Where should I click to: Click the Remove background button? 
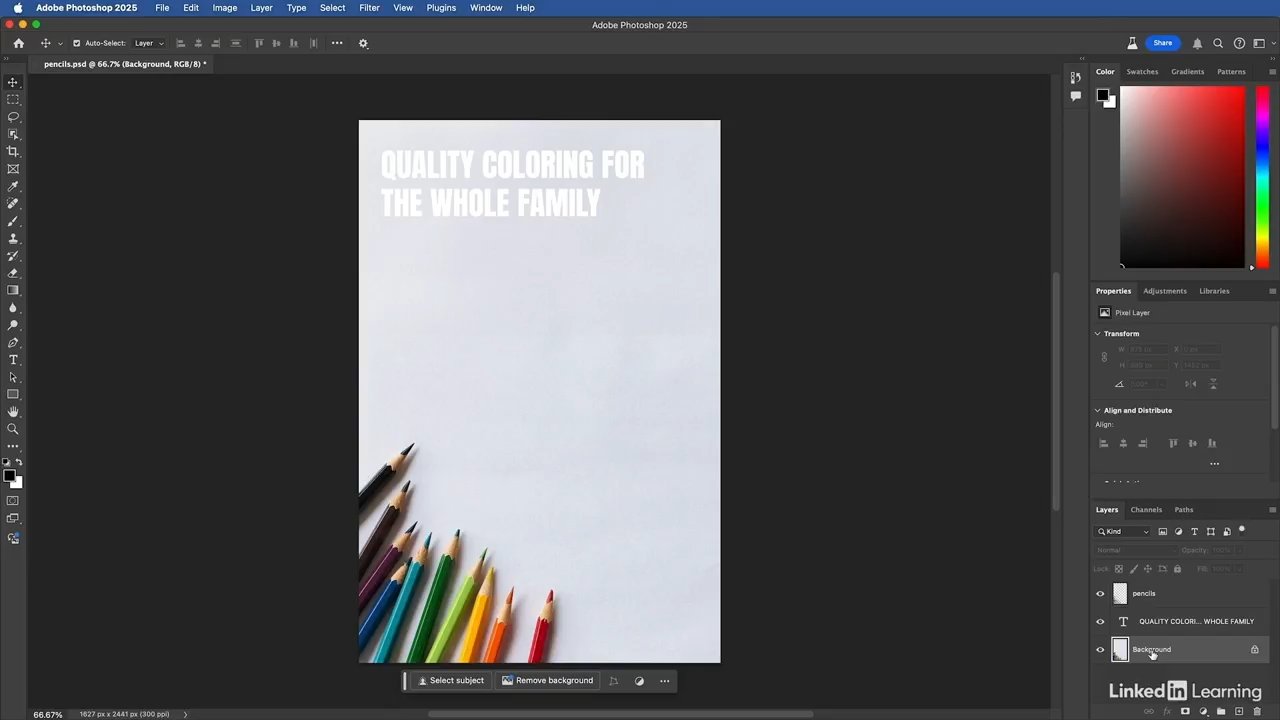[x=547, y=681]
